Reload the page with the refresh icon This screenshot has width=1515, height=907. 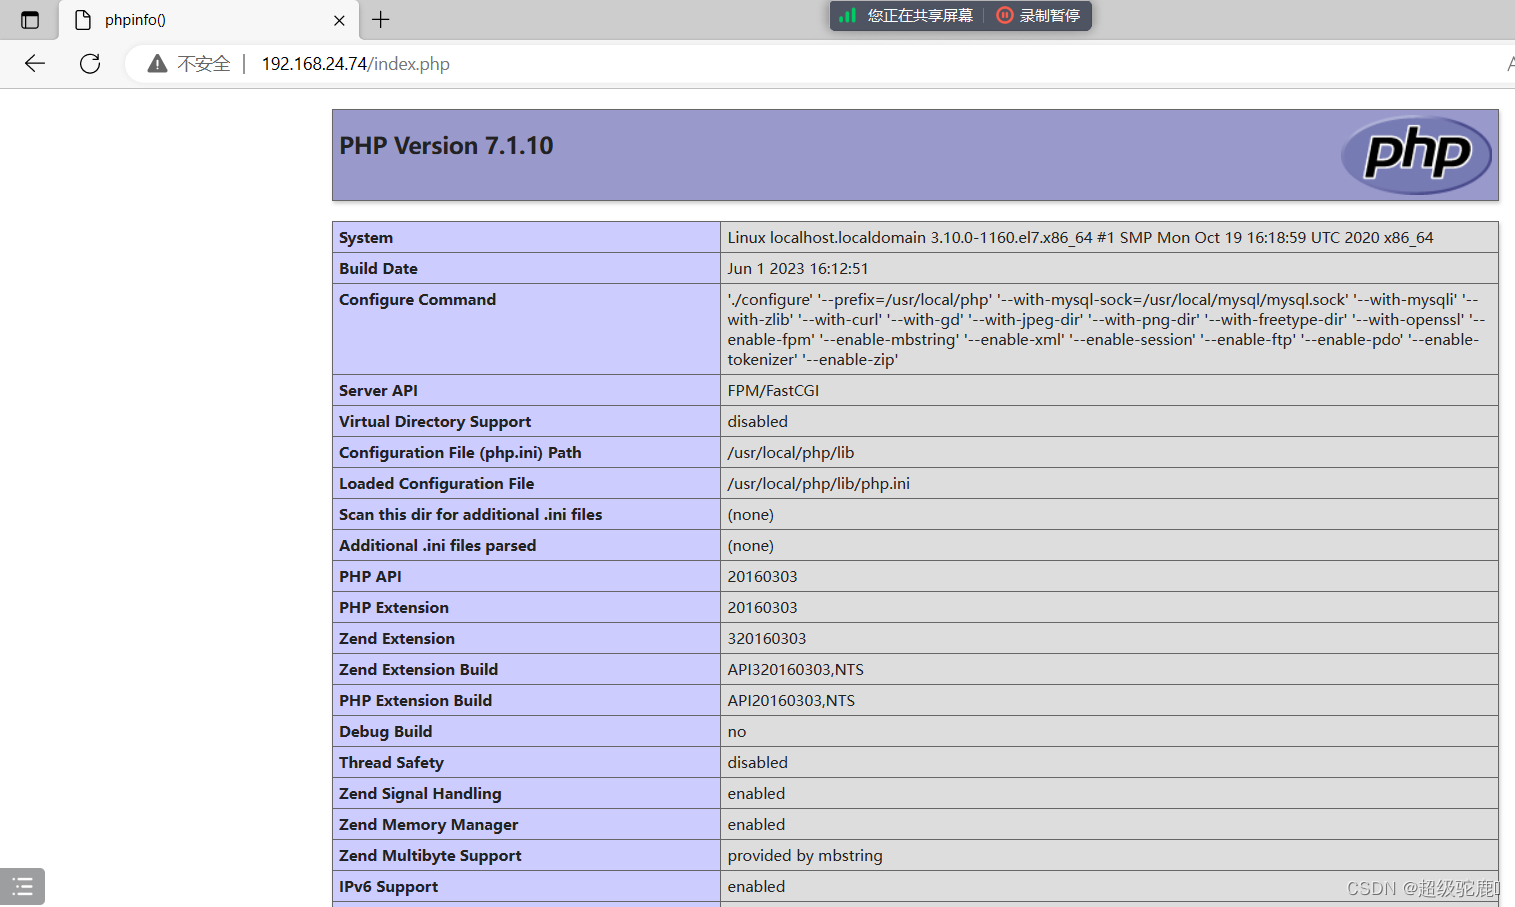[x=90, y=64]
